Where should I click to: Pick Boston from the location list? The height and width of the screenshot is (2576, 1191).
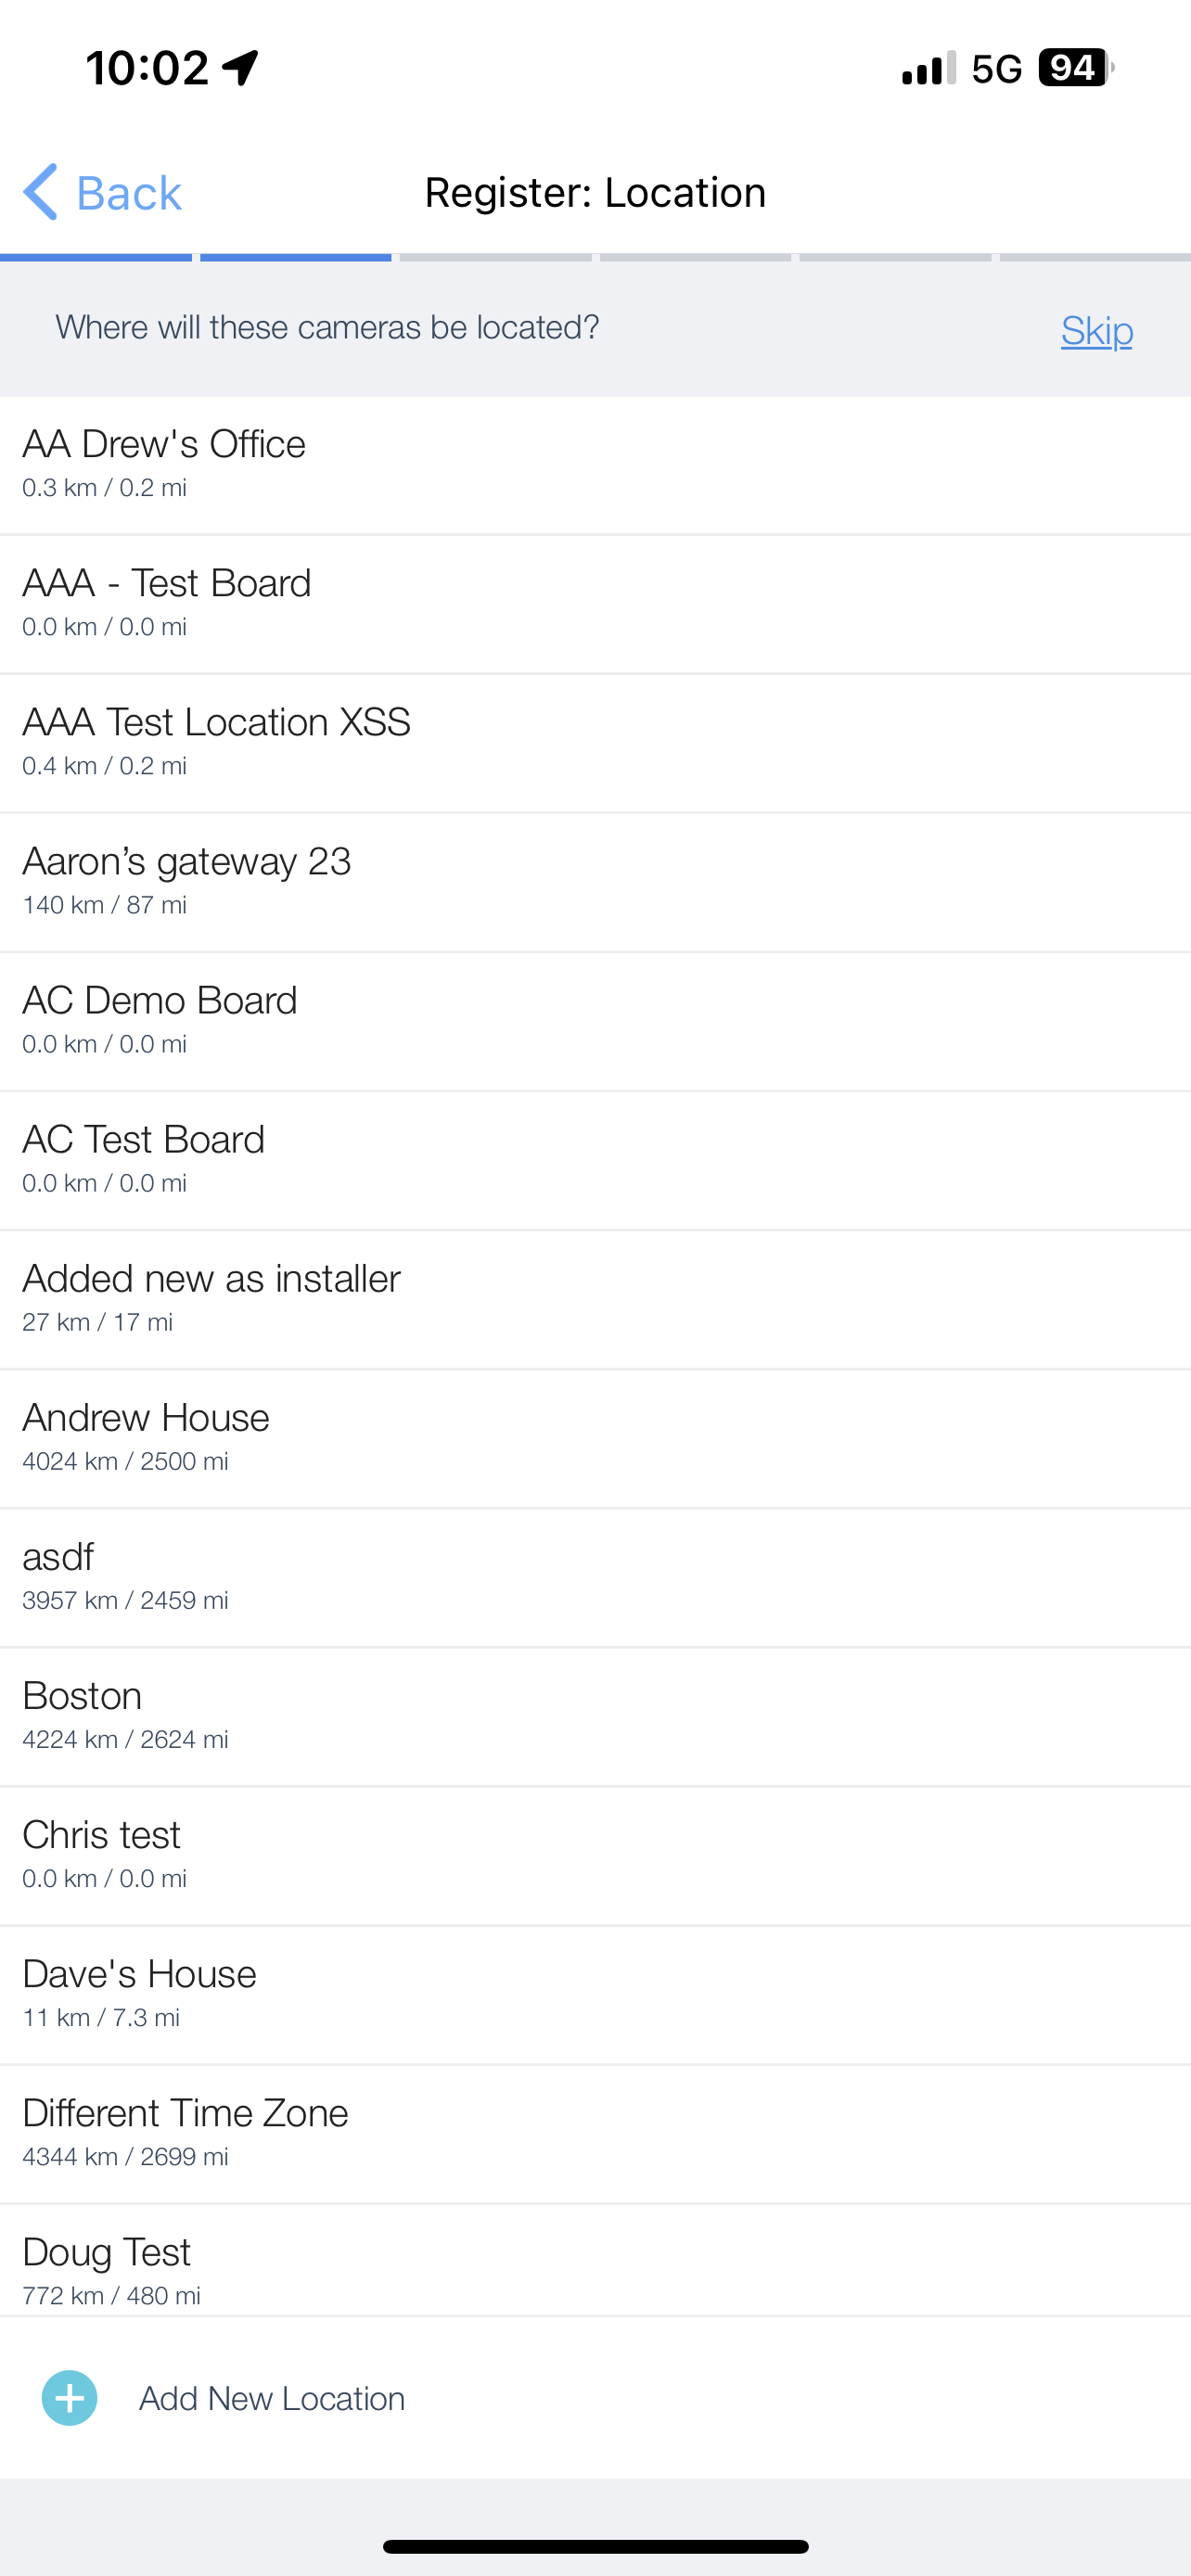point(595,1715)
